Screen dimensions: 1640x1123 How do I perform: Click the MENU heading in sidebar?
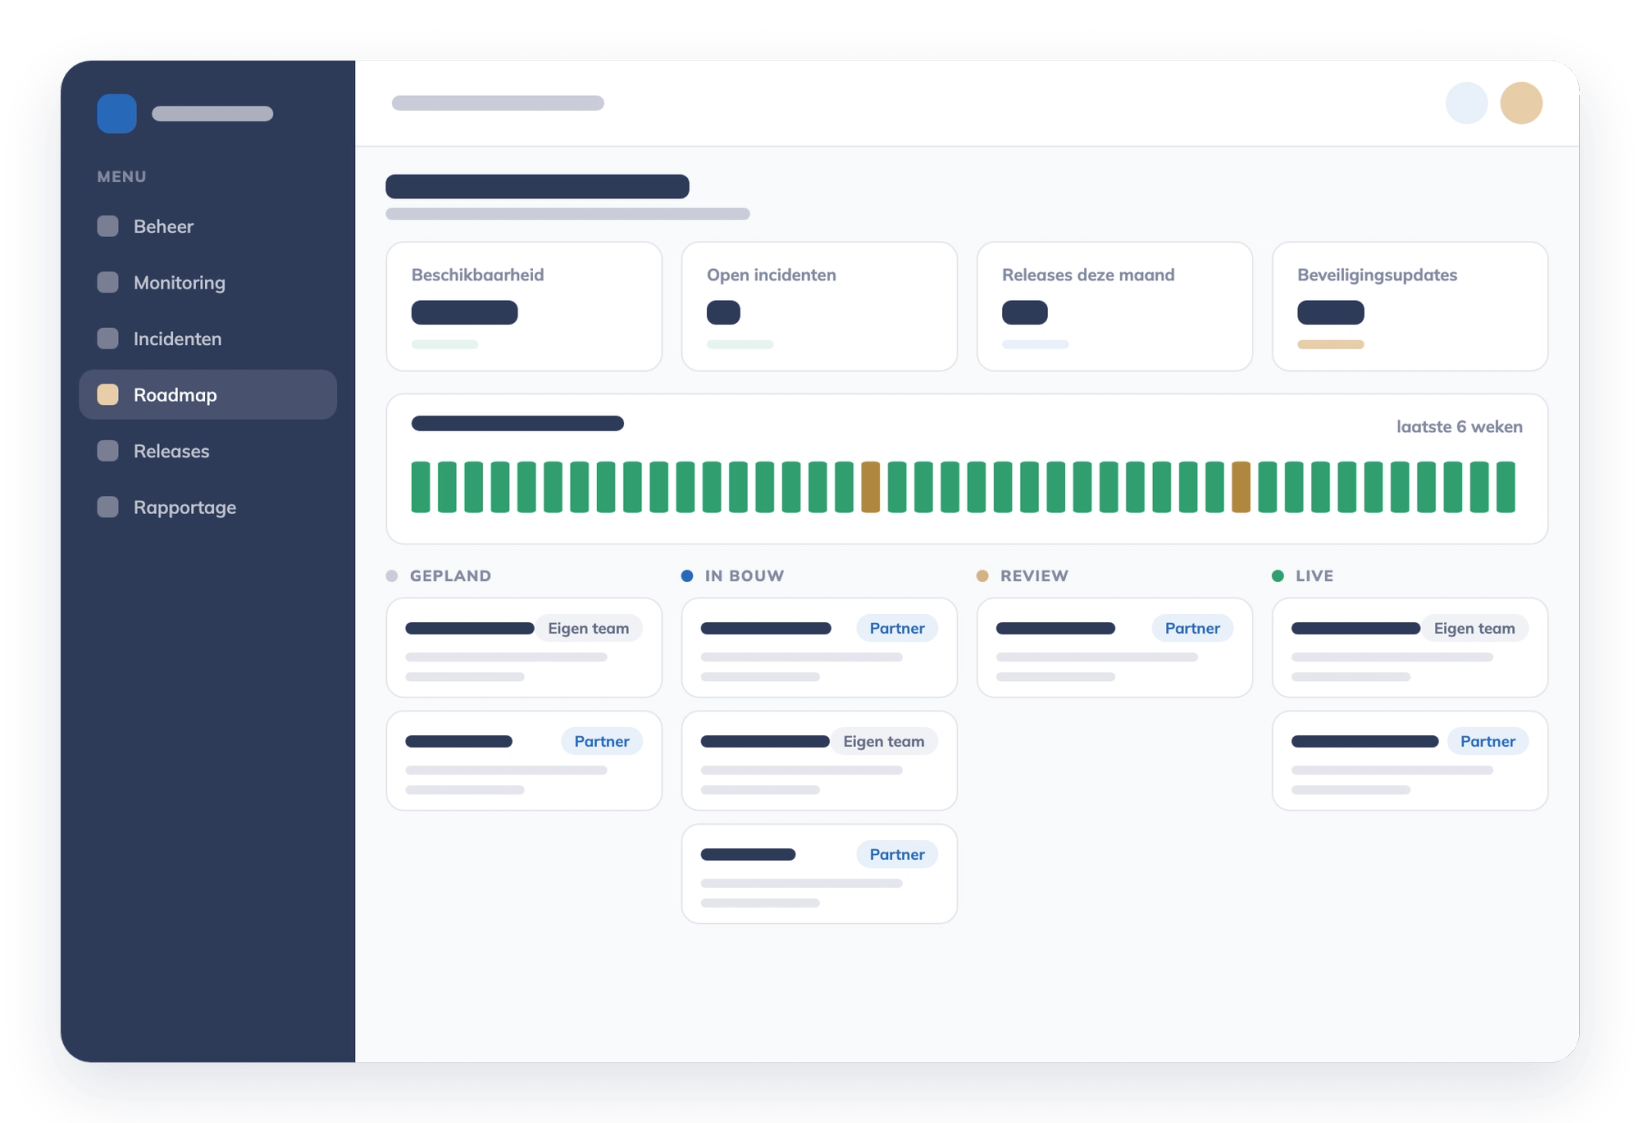pos(122,176)
